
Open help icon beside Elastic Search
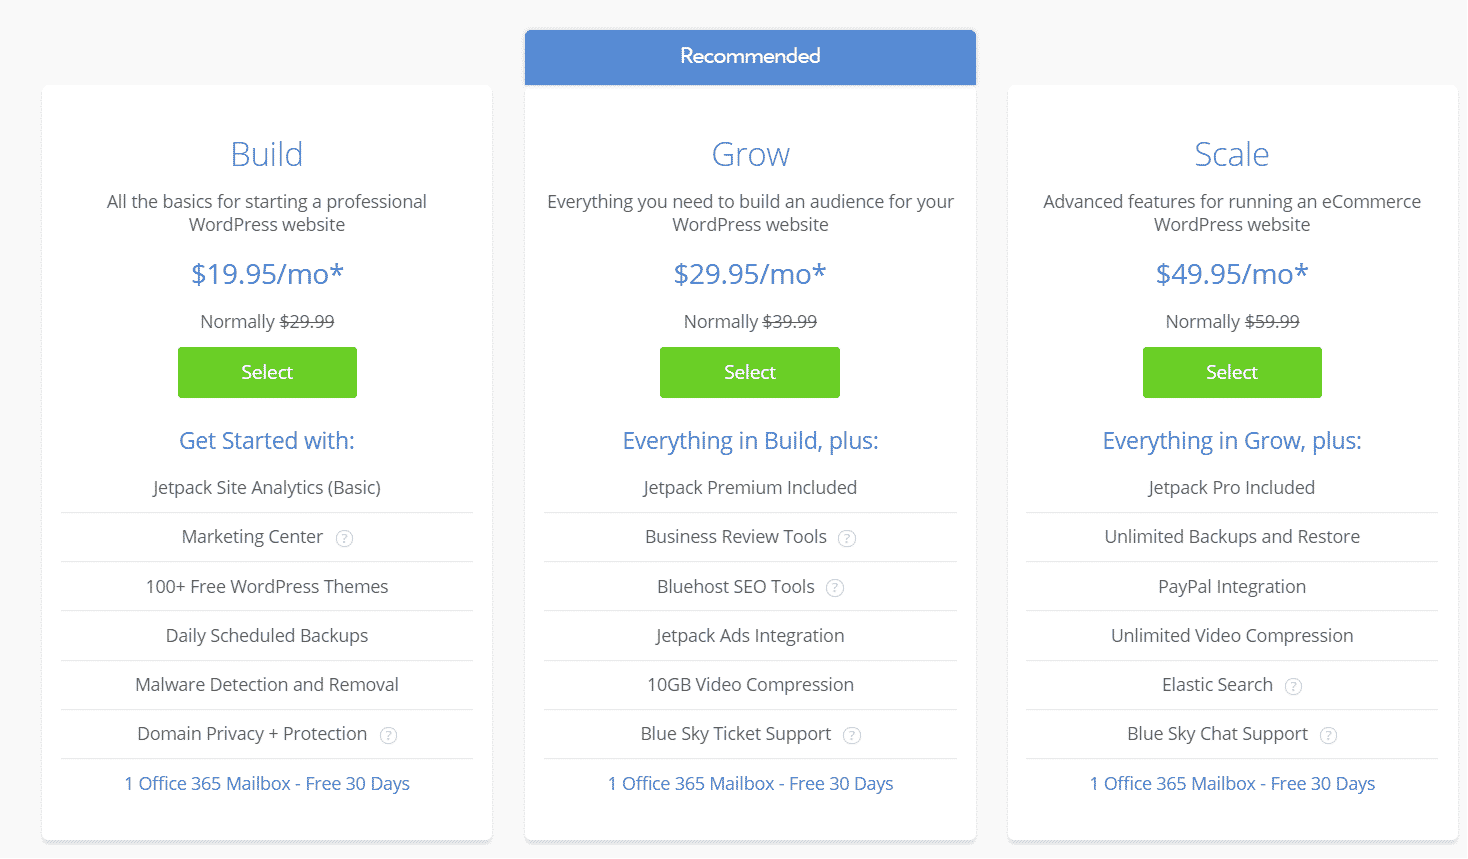tap(1294, 686)
